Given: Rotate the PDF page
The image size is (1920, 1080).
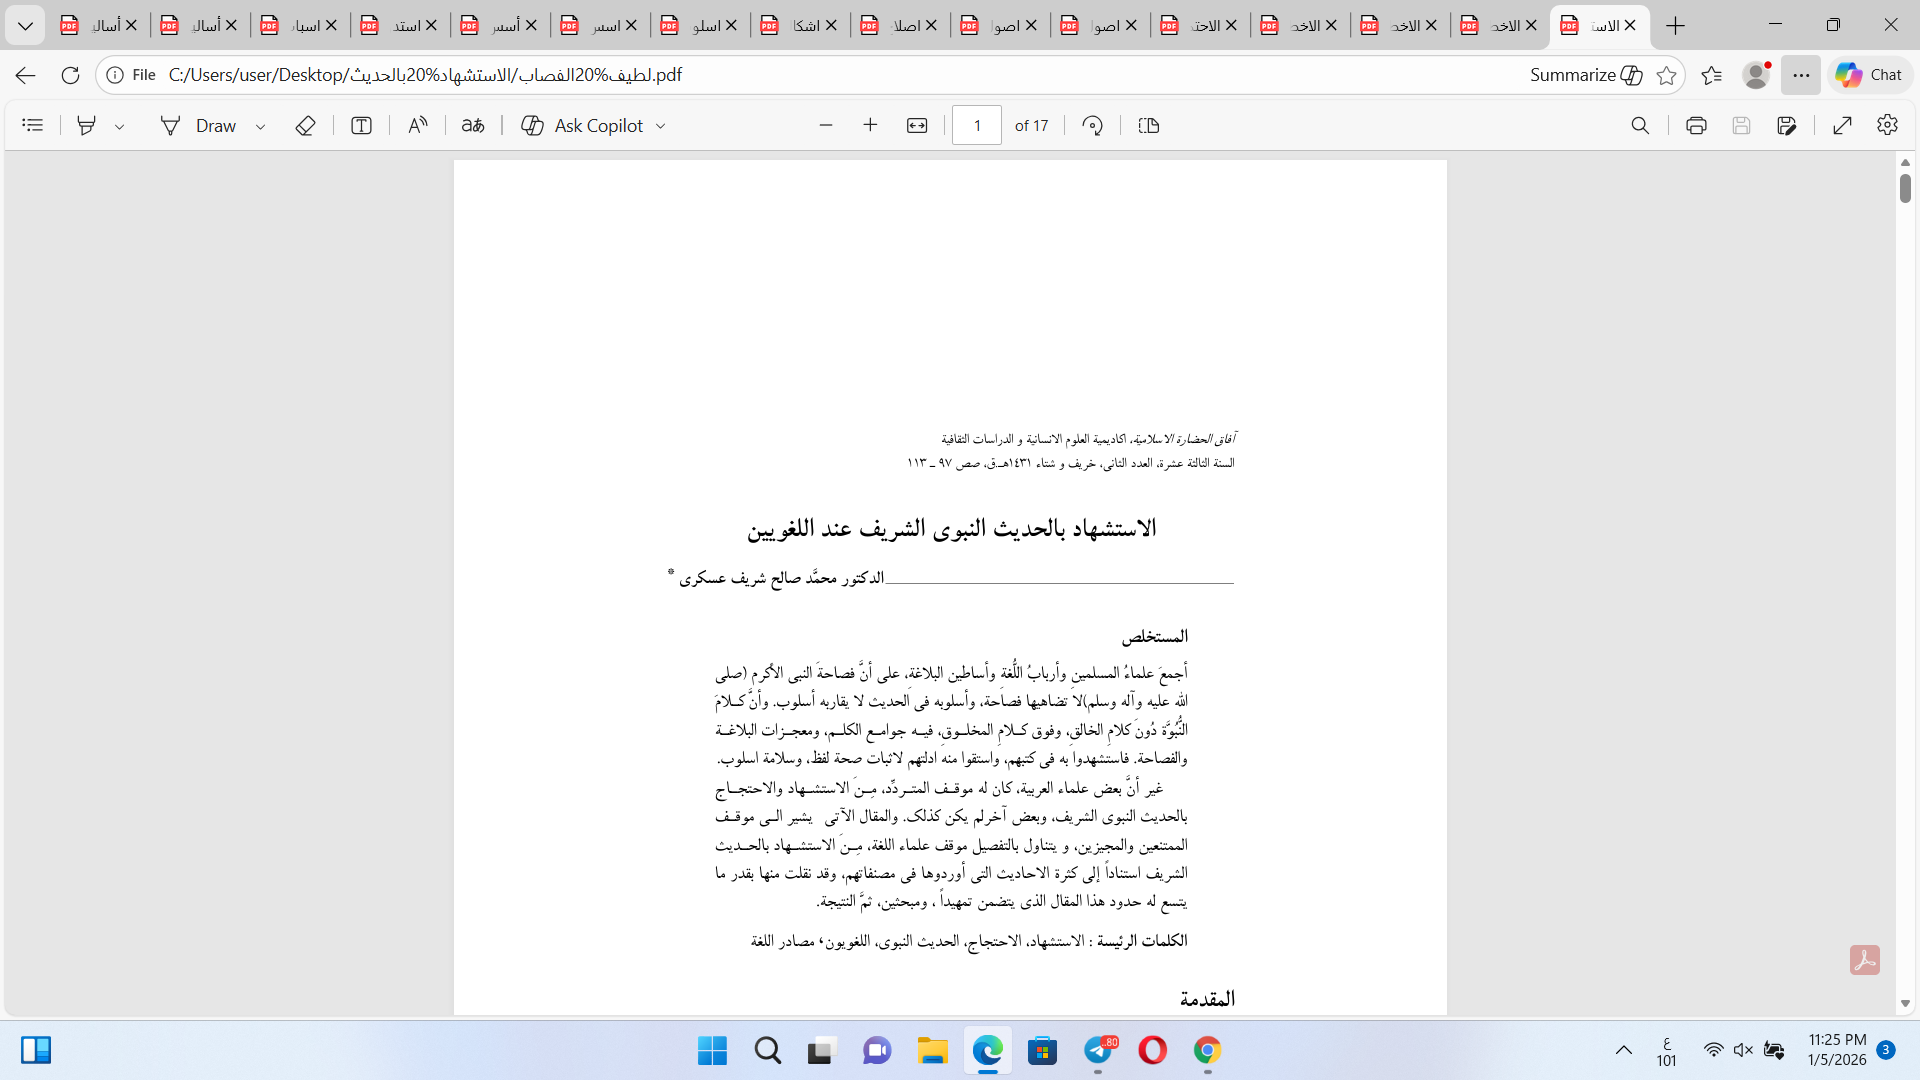Looking at the screenshot, I should tap(1093, 125).
